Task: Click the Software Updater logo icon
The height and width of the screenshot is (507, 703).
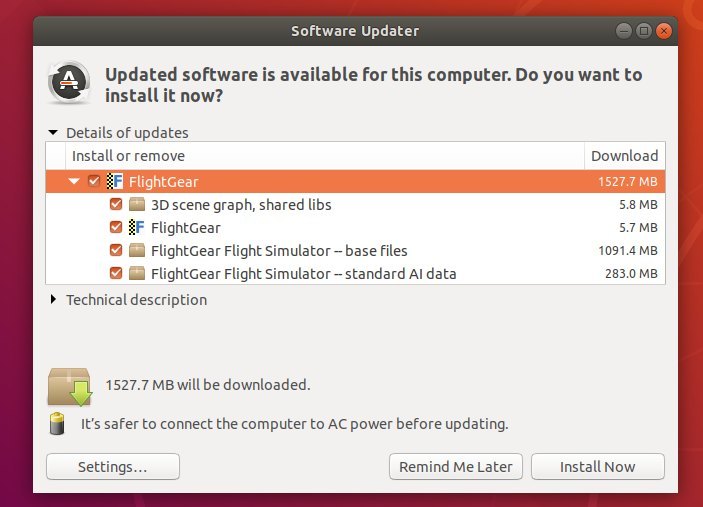Action: [69, 82]
